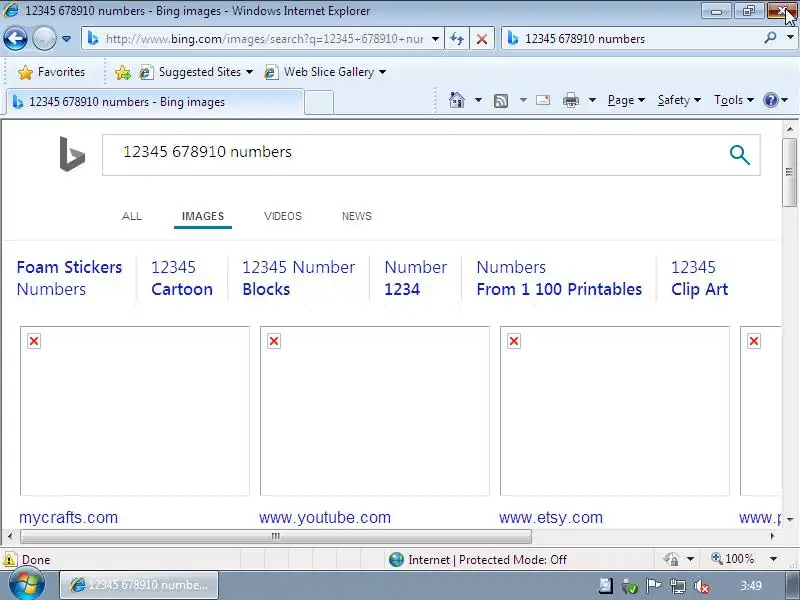Click the teal Bing search magnifier button
This screenshot has width=800, height=600.
pos(739,155)
